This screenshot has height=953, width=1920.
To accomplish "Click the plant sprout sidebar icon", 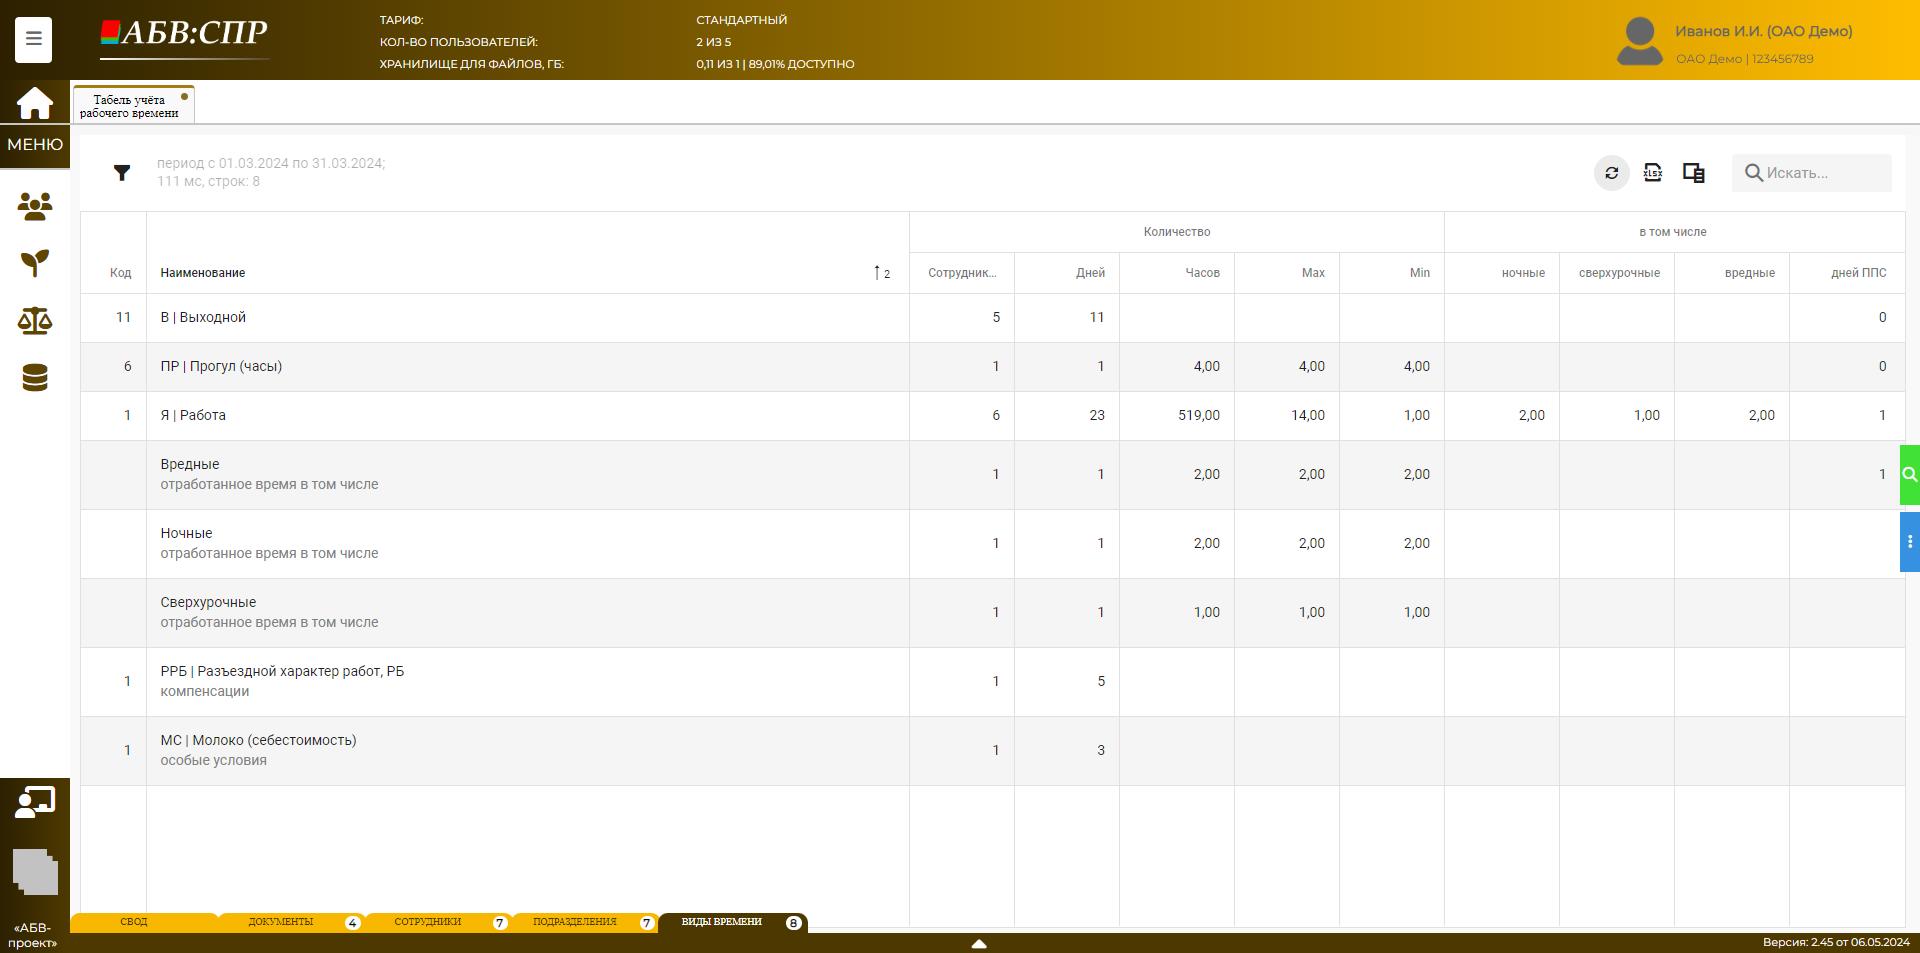I will click(x=34, y=263).
